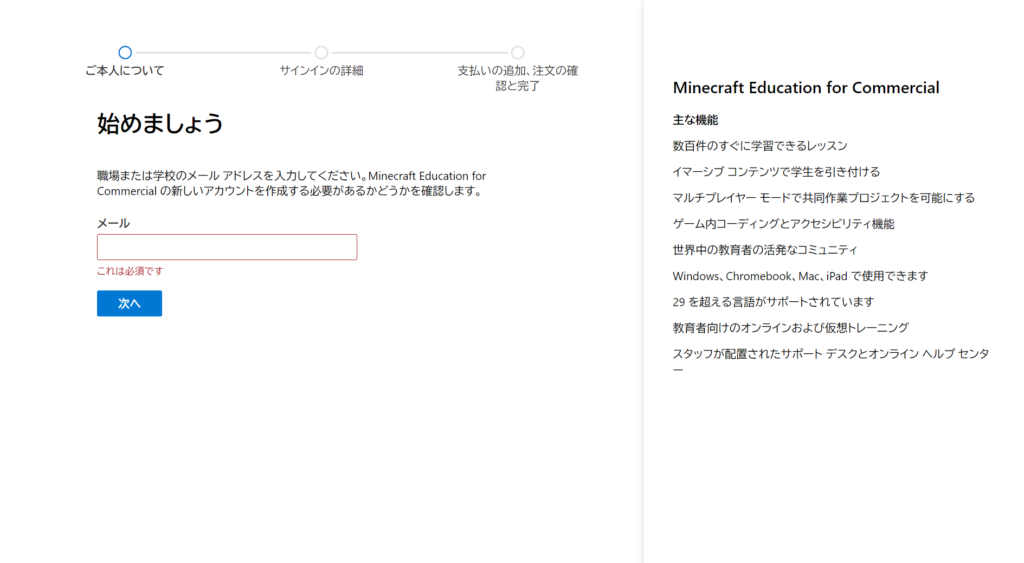
Task: Click the 教育者向けのオンラインおよび仮想トレーニング feature line
Action: (x=790, y=328)
